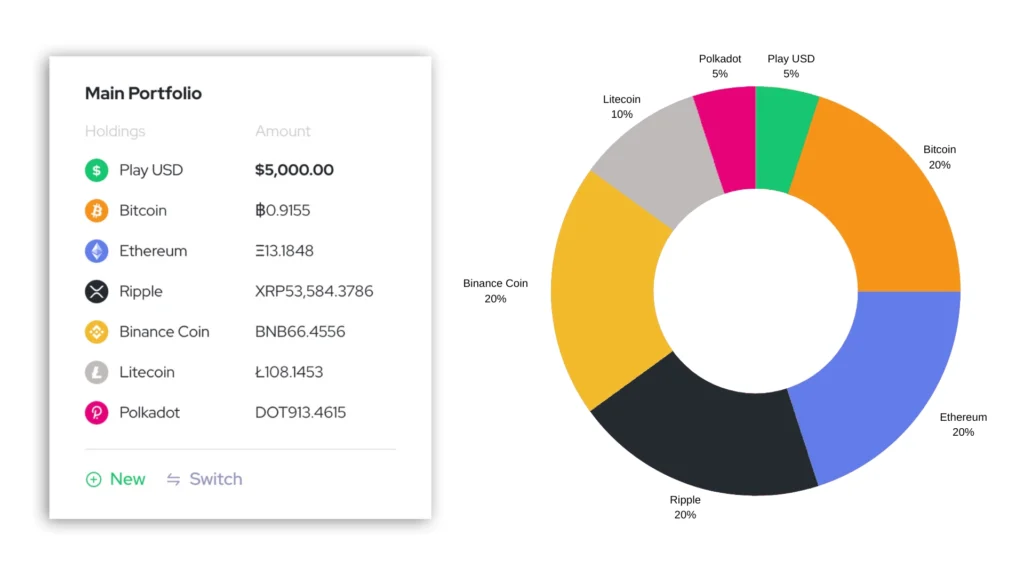This screenshot has height=576, width=1024.
Task: Click the $5,000.00 amount value
Action: point(295,170)
